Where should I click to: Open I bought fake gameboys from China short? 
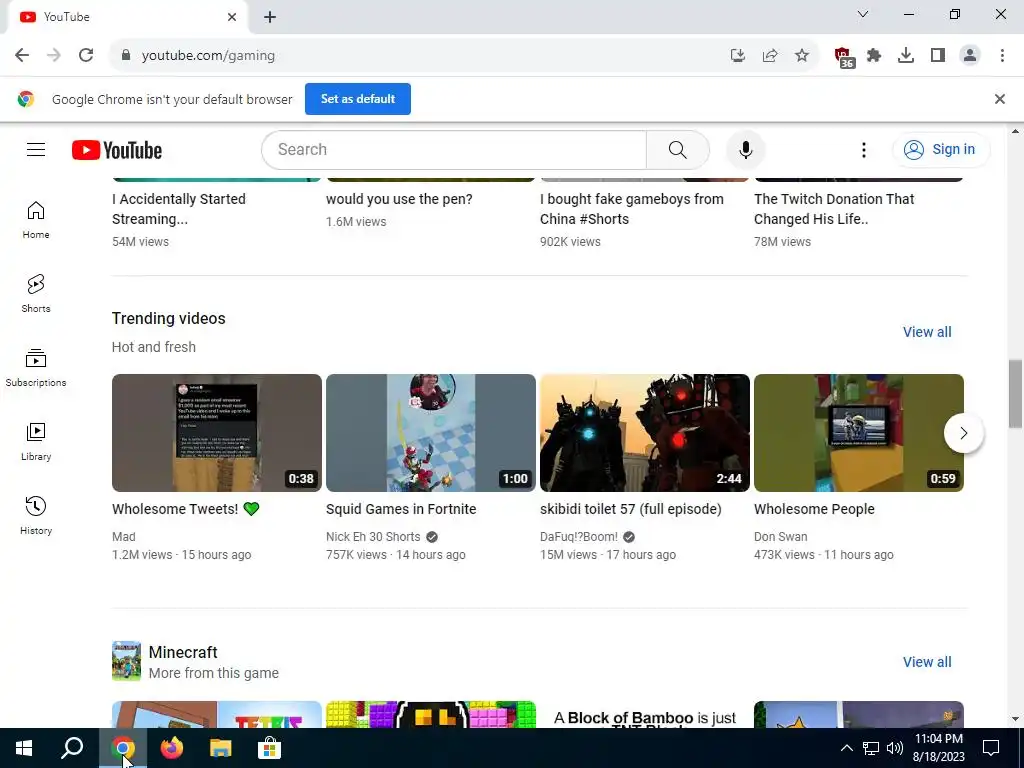coord(632,209)
